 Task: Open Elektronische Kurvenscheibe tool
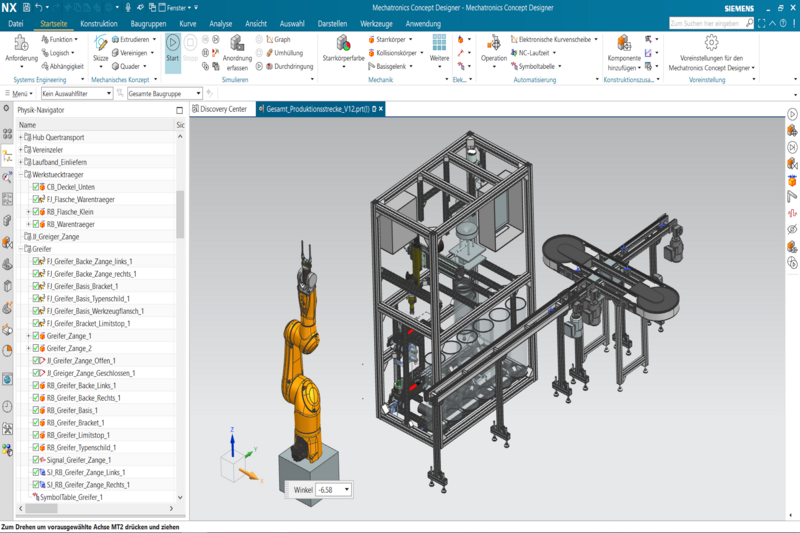554,39
